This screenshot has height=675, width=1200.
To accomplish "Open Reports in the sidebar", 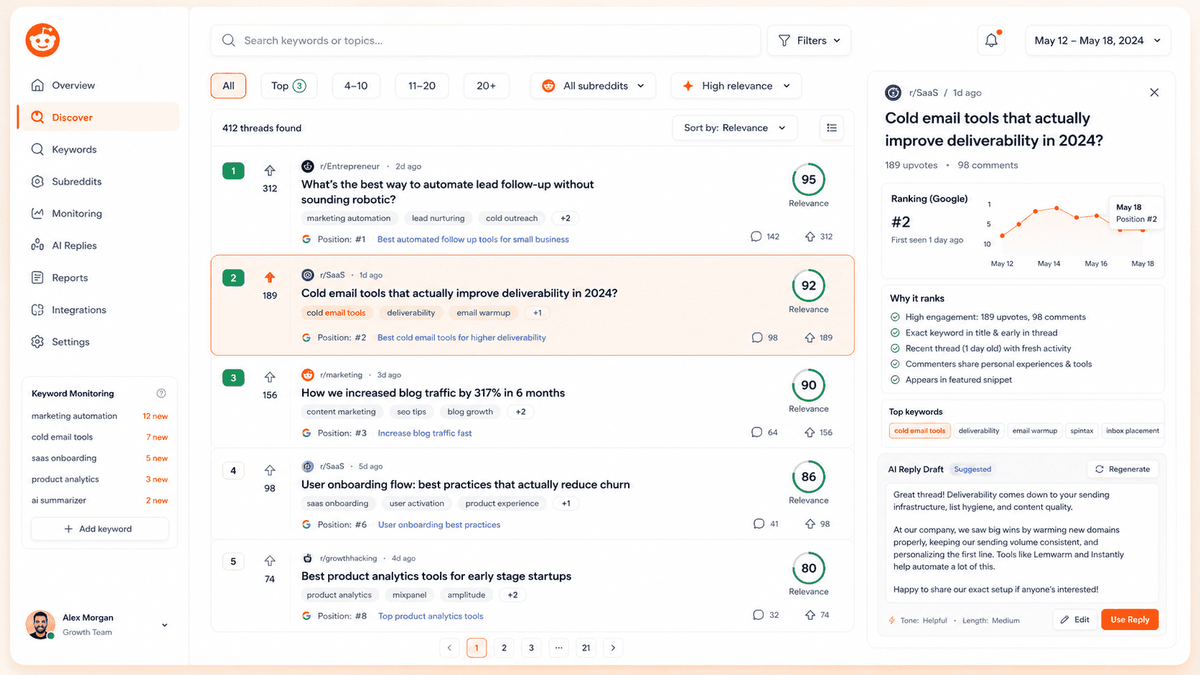I will (98, 278).
